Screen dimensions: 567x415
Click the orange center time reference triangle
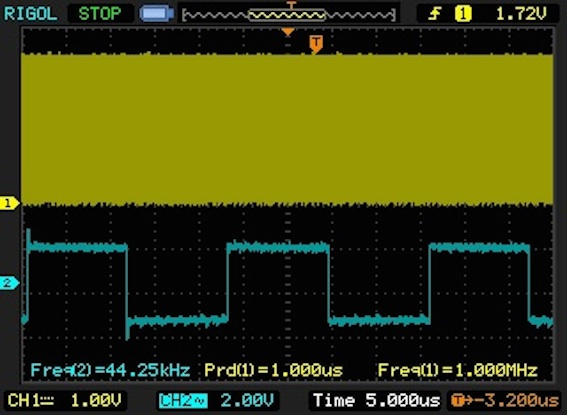(288, 33)
